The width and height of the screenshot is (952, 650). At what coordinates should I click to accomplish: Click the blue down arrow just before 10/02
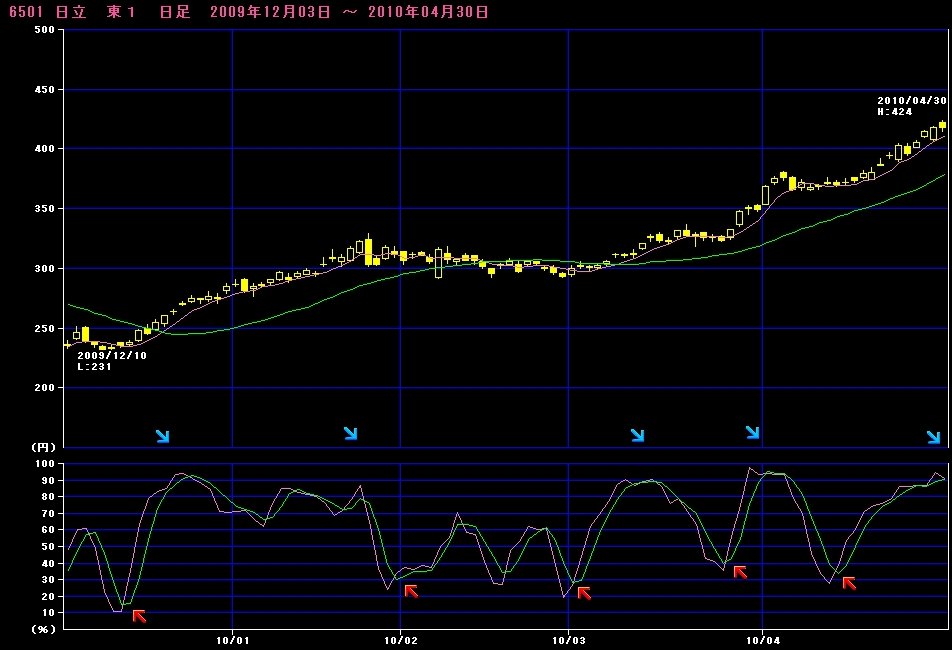point(350,433)
